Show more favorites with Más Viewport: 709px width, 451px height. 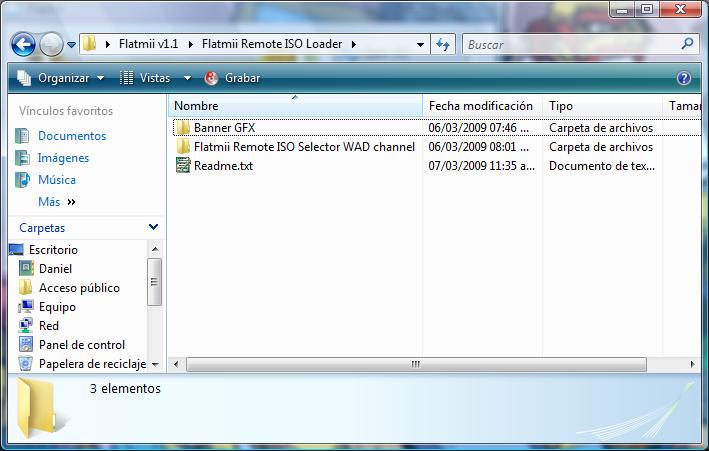[57, 202]
